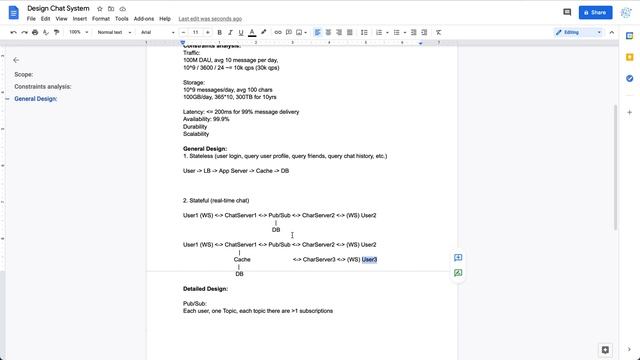Image resolution: width=640 pixels, height=360 pixels.
Task: Expand numbered list options arrow
Action: point(387,32)
